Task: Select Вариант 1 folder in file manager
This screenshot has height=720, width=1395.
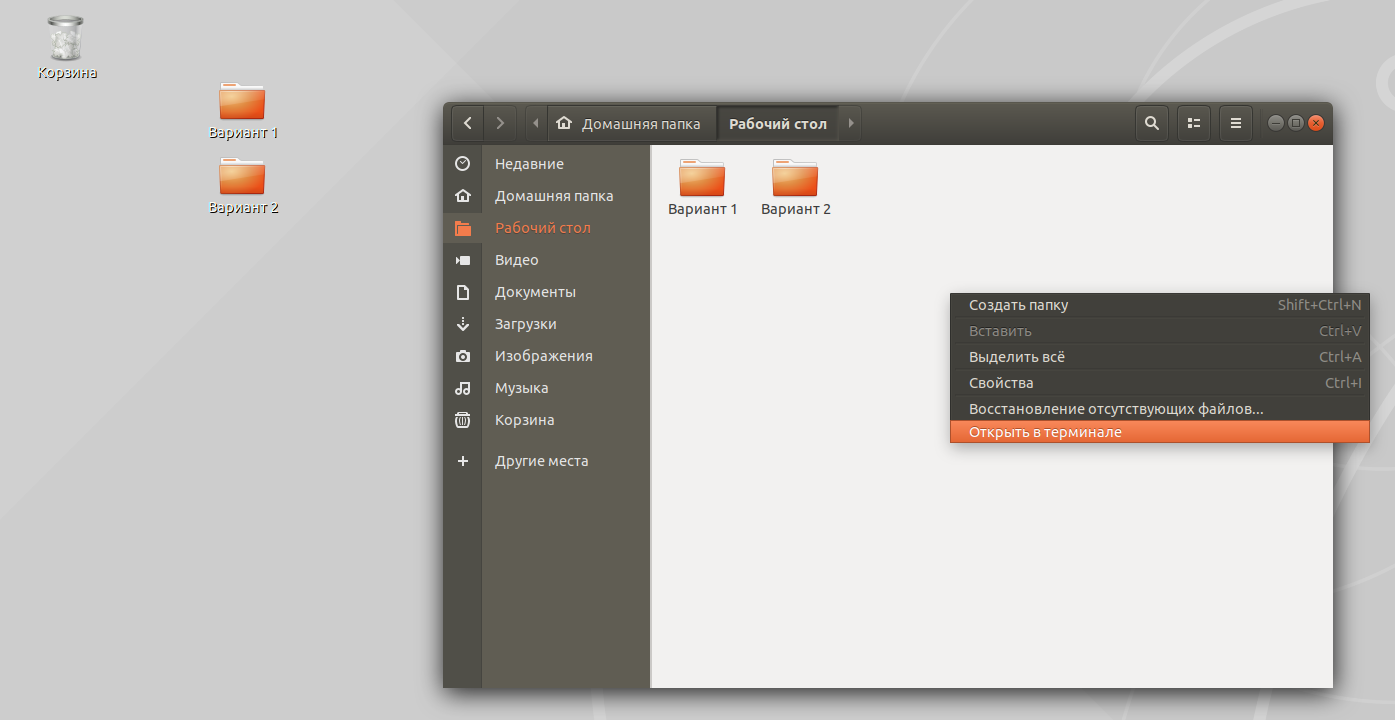Action: 702,177
